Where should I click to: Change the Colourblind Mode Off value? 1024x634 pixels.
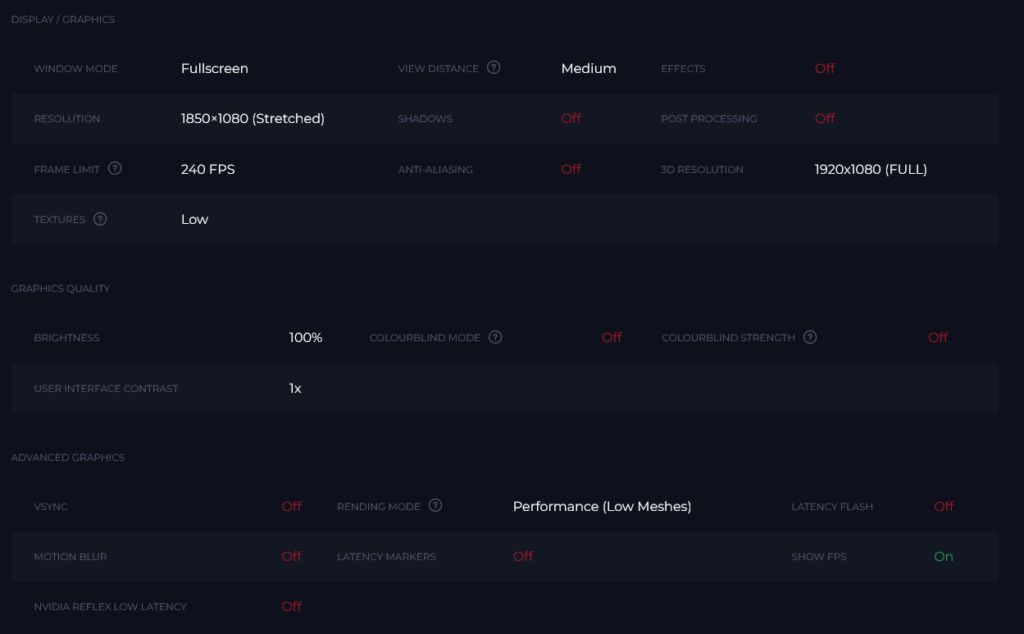(x=612, y=338)
